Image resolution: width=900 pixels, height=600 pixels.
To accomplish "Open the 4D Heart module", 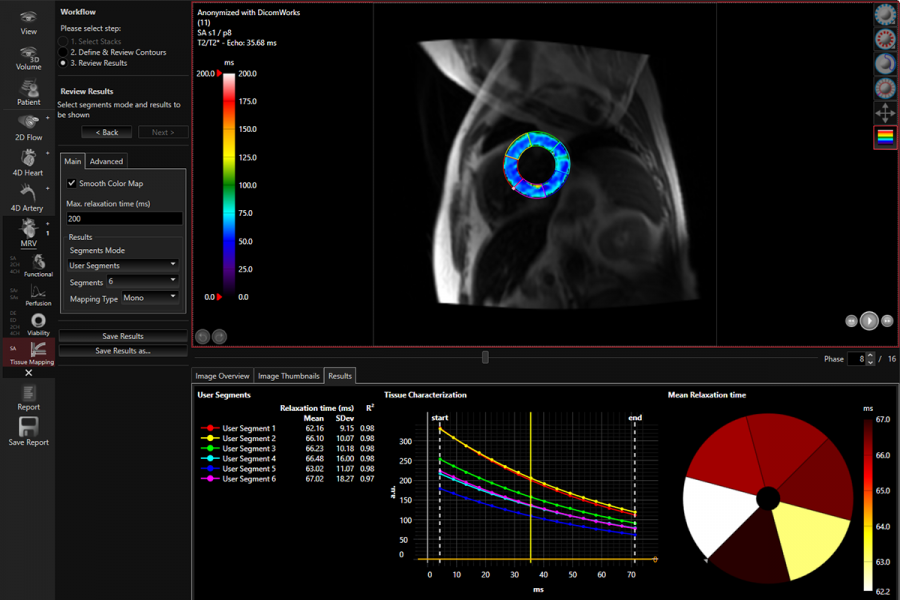I will coord(28,160).
